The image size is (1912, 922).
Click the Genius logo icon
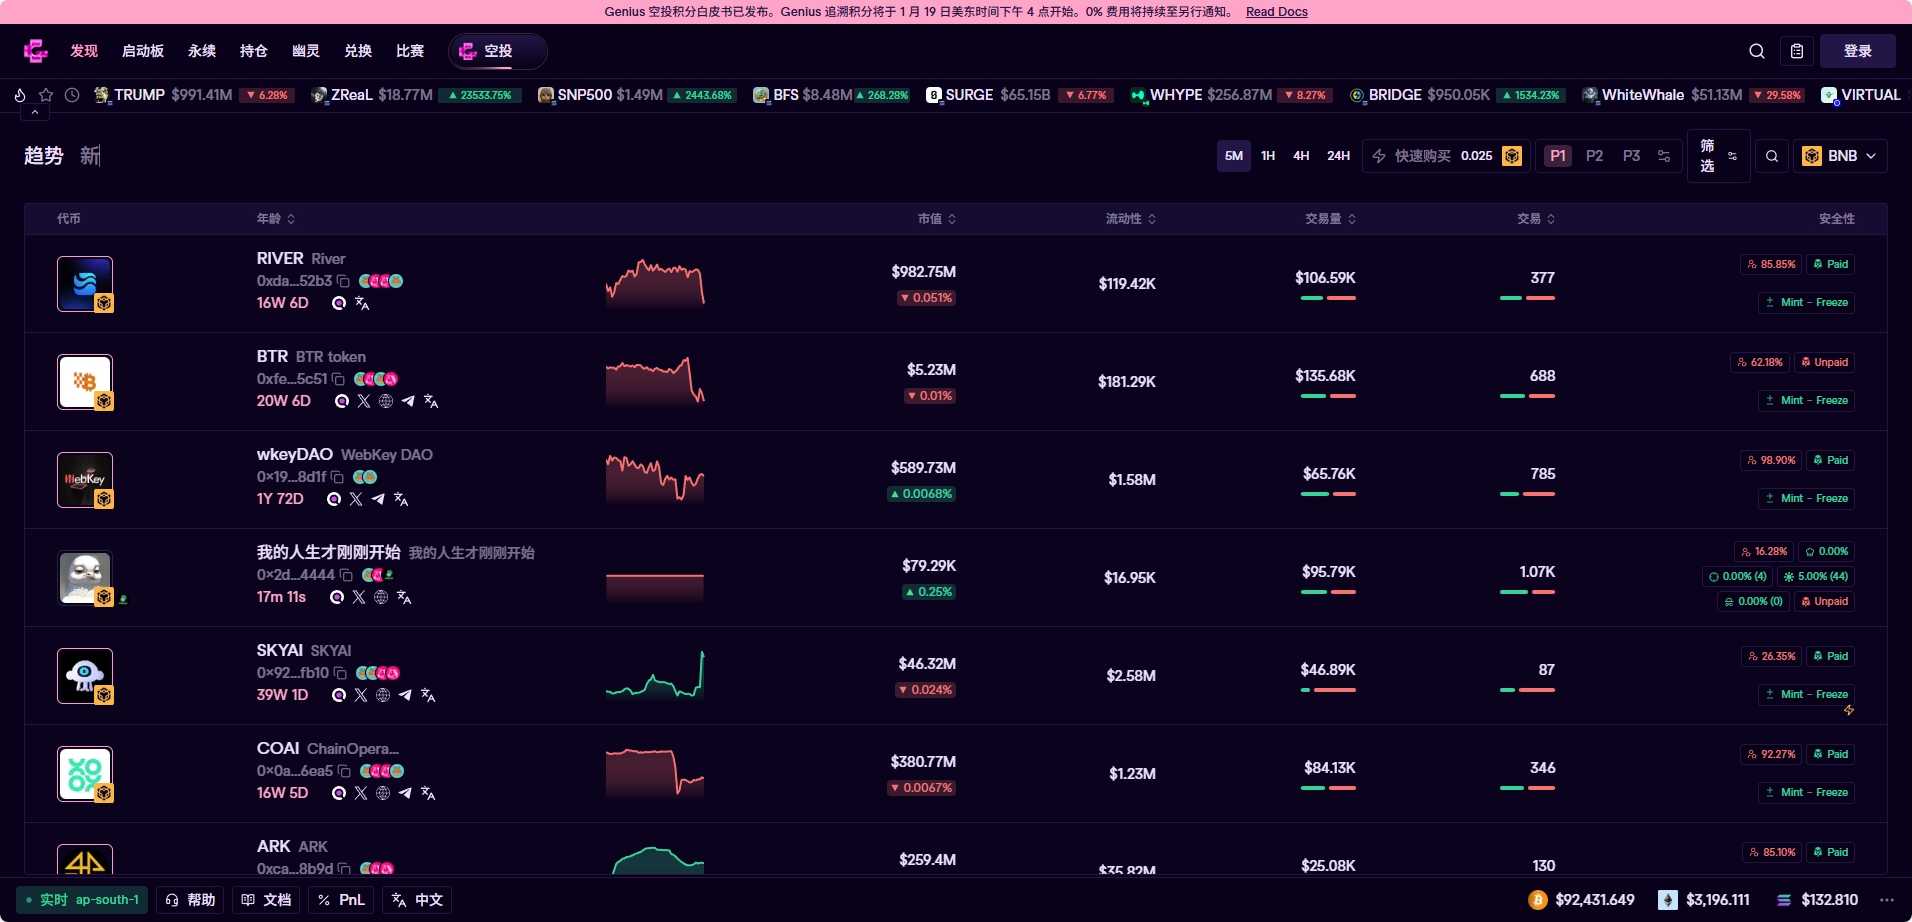pos(36,51)
